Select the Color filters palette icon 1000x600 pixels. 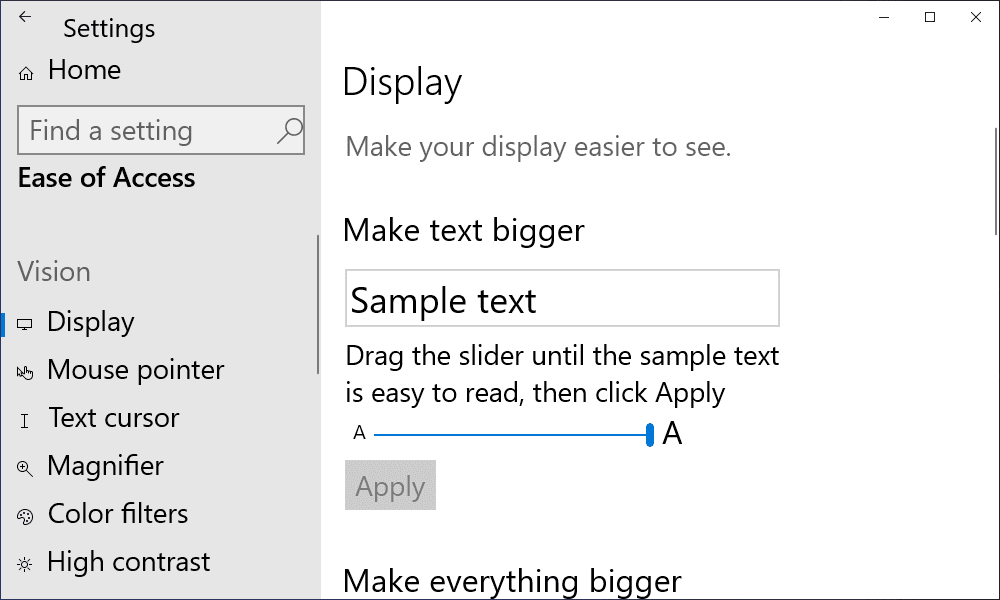25,514
